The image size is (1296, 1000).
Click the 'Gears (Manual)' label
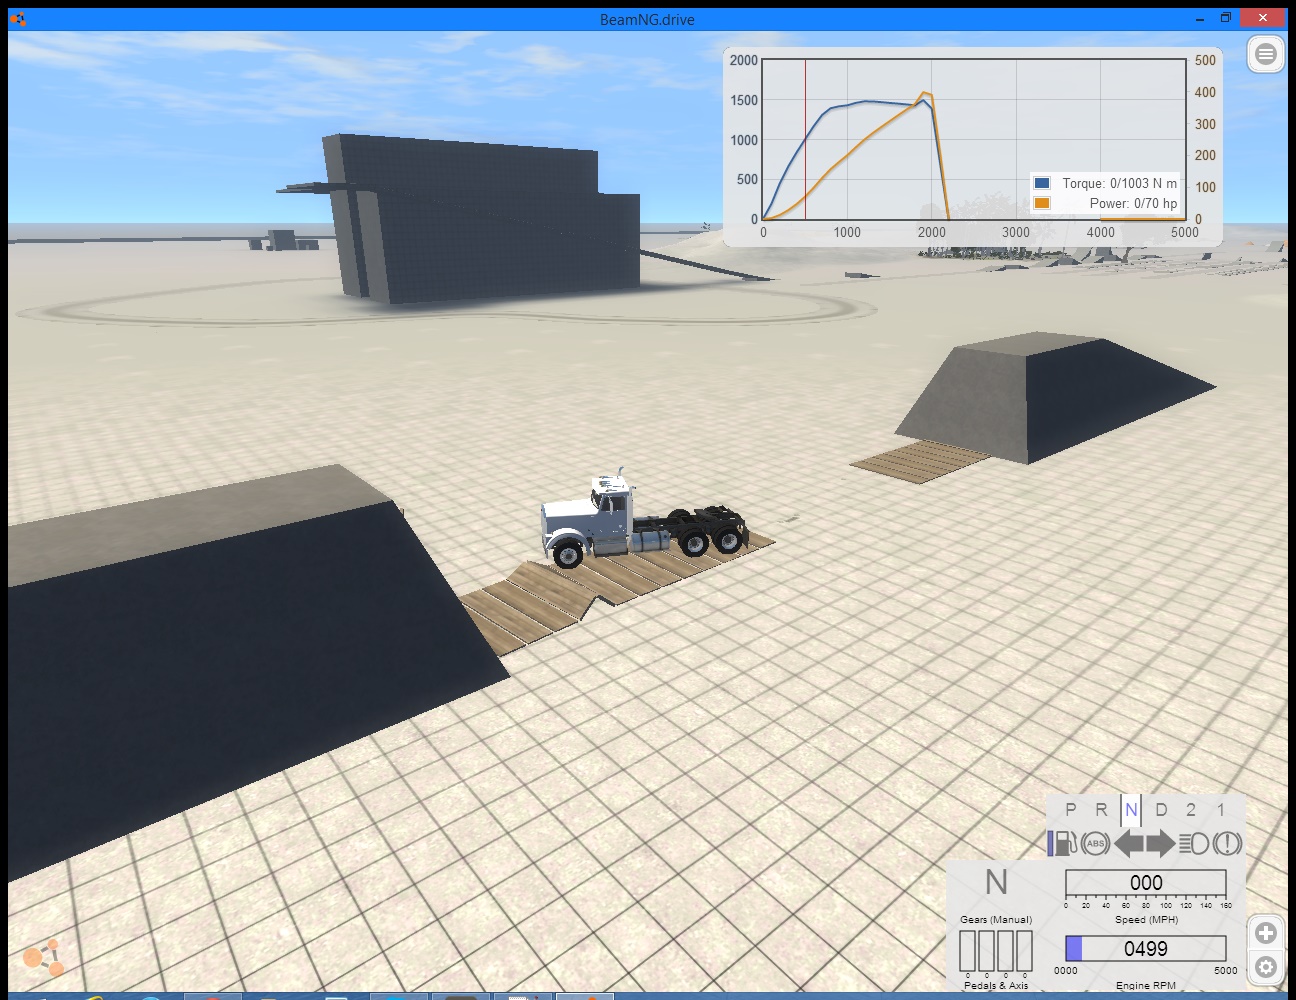coord(996,919)
